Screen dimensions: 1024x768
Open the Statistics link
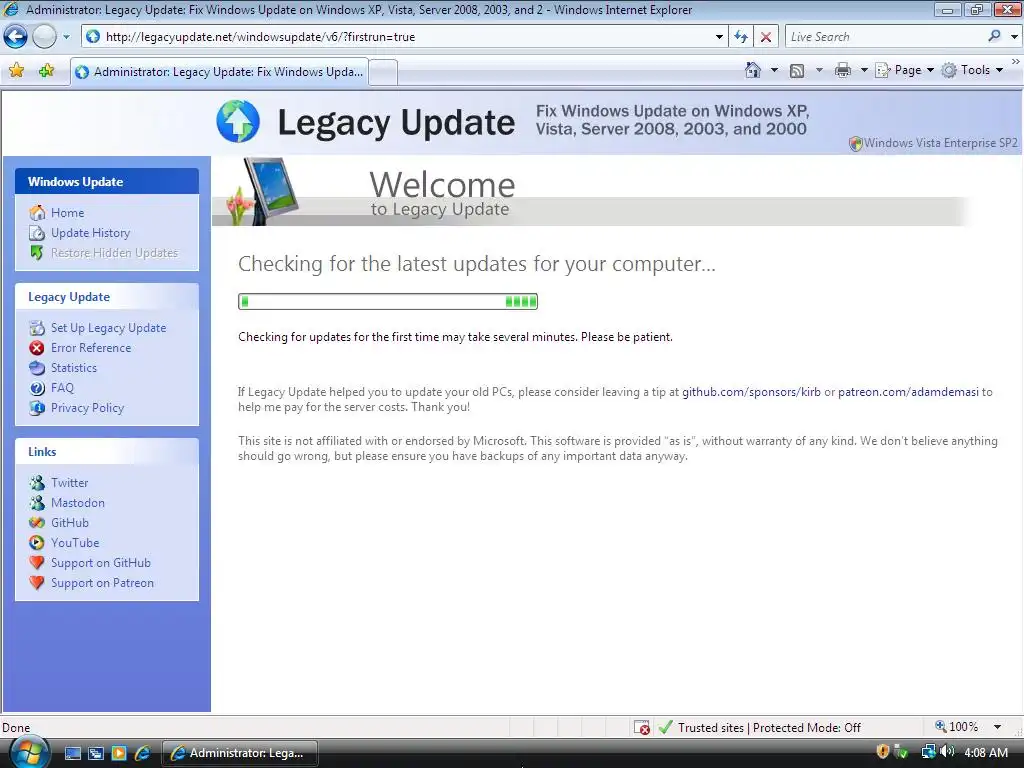coord(74,368)
